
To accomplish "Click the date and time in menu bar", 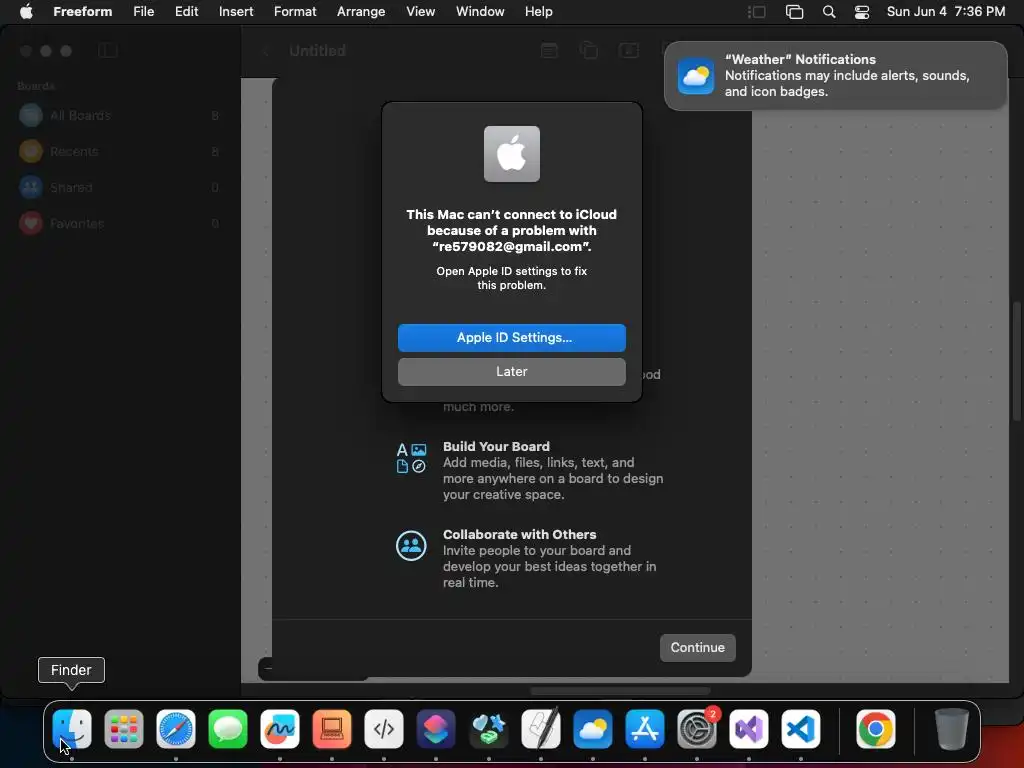I will (x=946, y=12).
